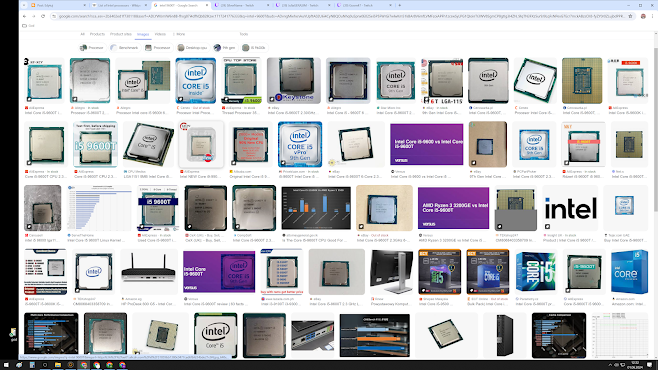Open a new tab with the plus button
This screenshot has height=370, width=658.
point(400,5)
